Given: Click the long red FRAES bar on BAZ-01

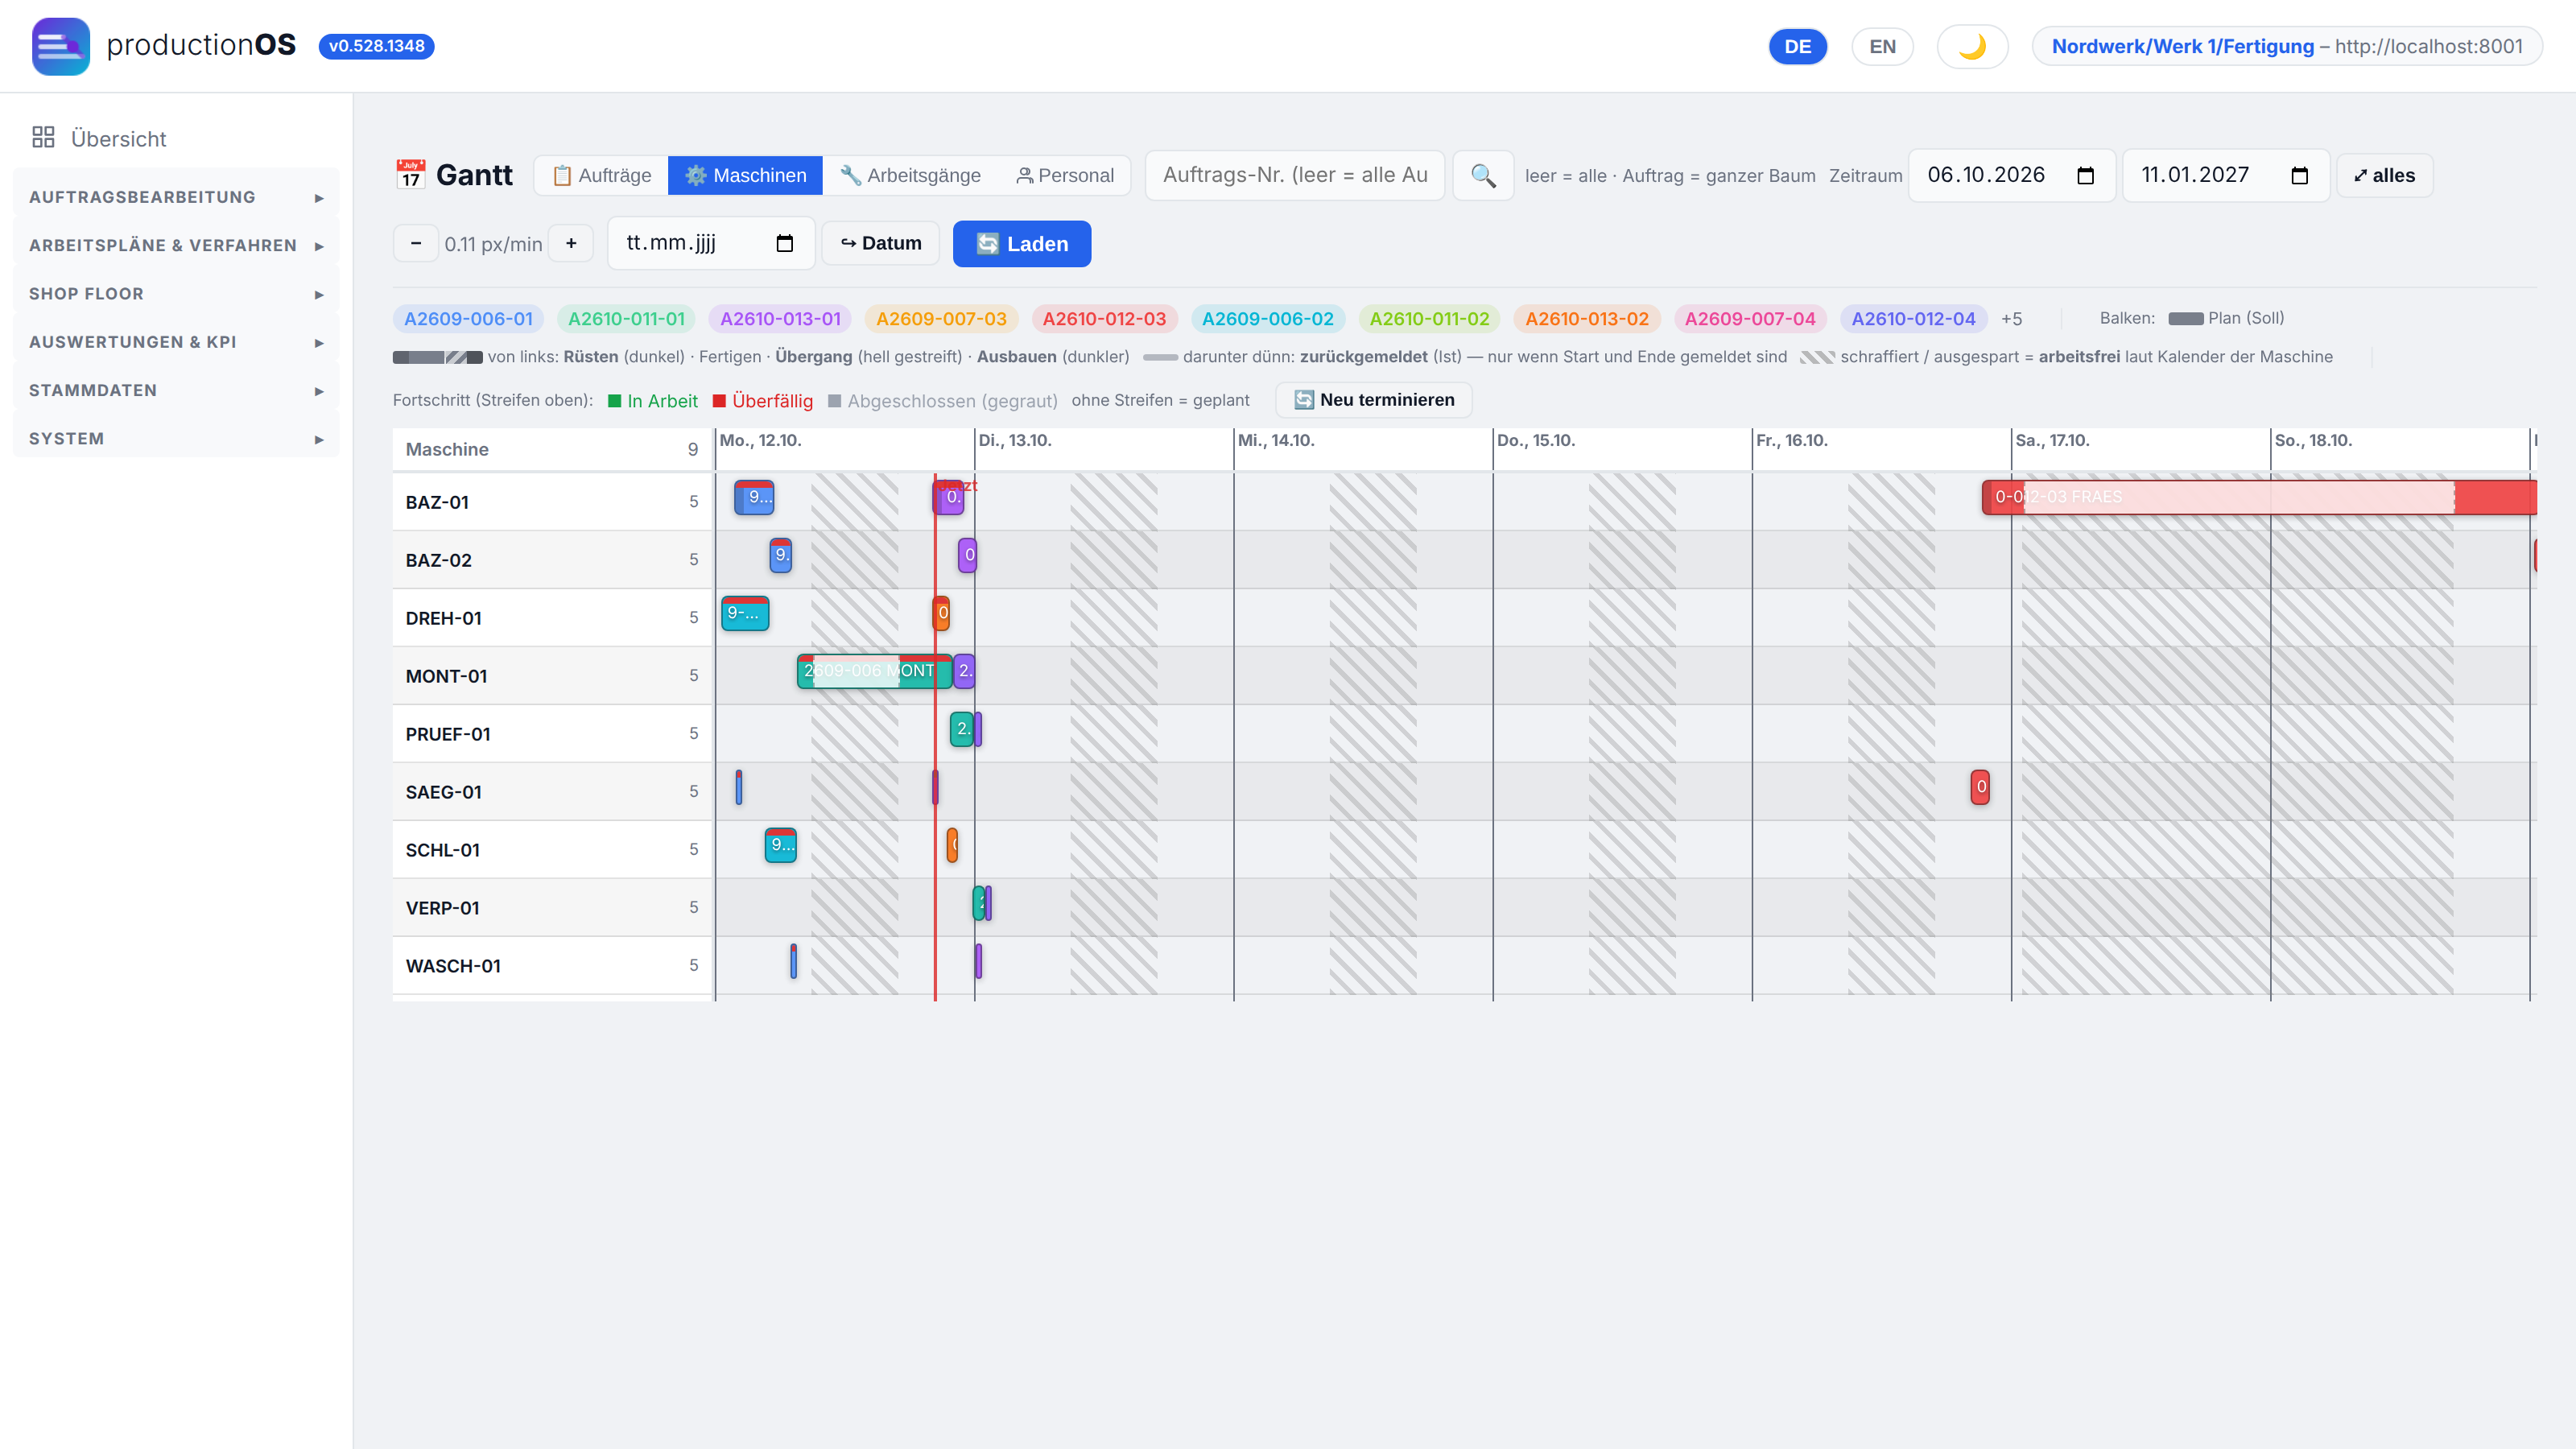Looking at the screenshot, I should click(2258, 497).
